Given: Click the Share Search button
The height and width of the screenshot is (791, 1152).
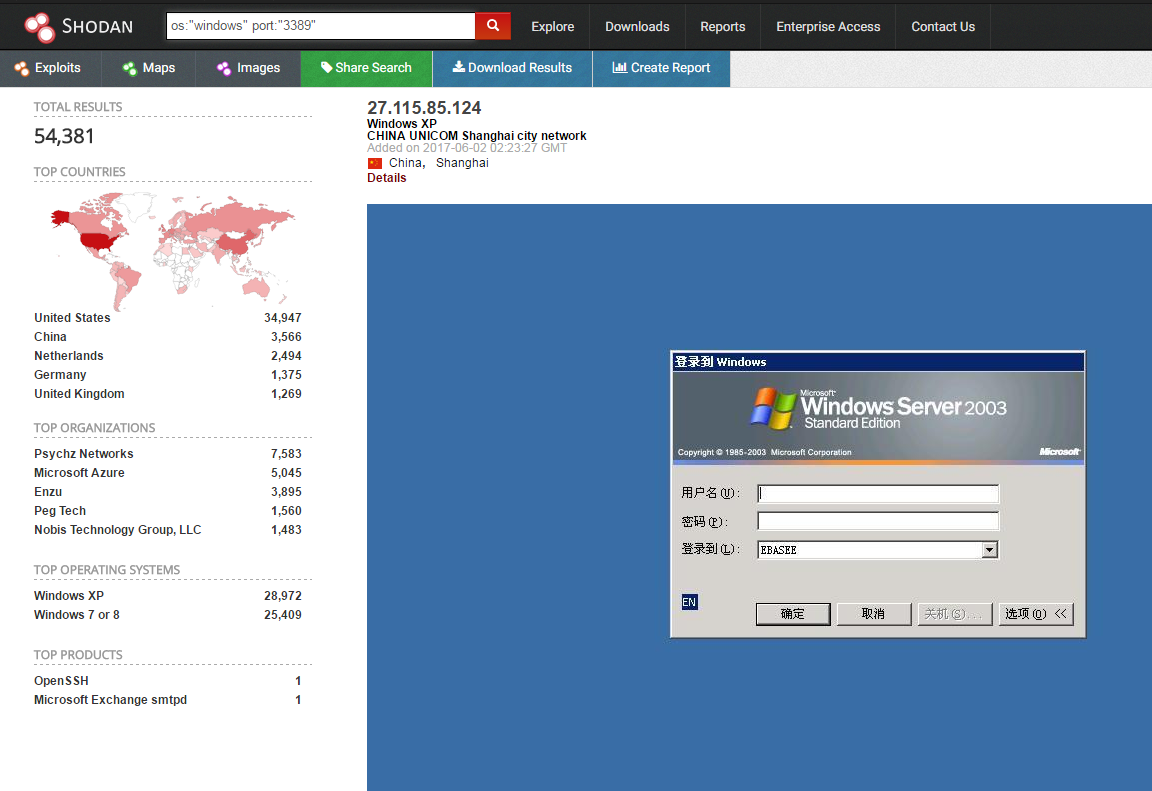Looking at the screenshot, I should coord(367,68).
